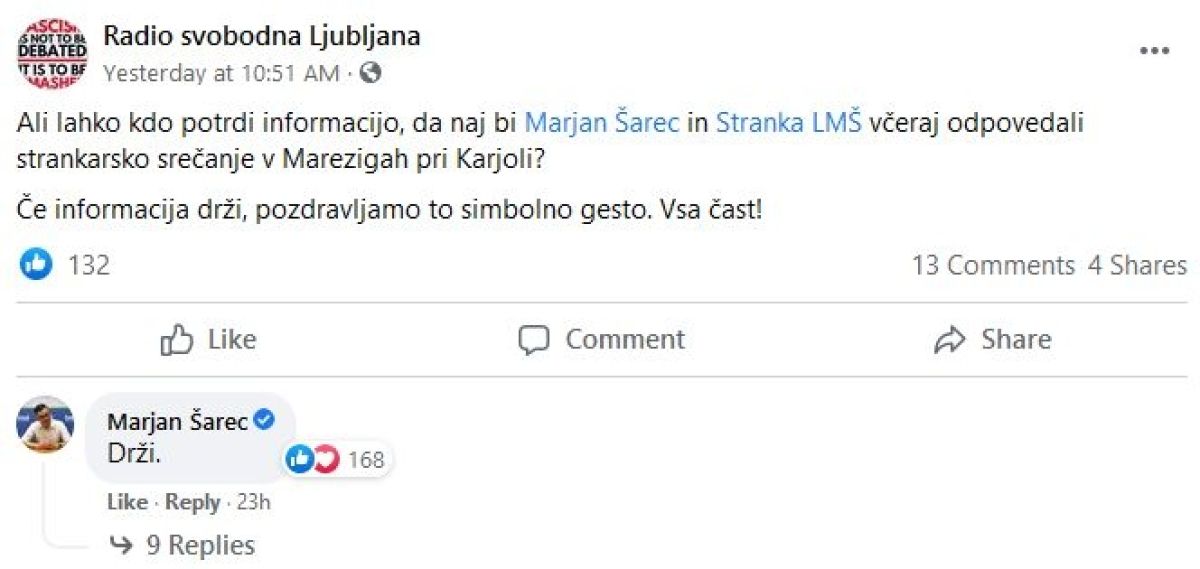Click the thumbs-up icon on Like button
This screenshot has width=1200, height=569.
(x=177, y=340)
